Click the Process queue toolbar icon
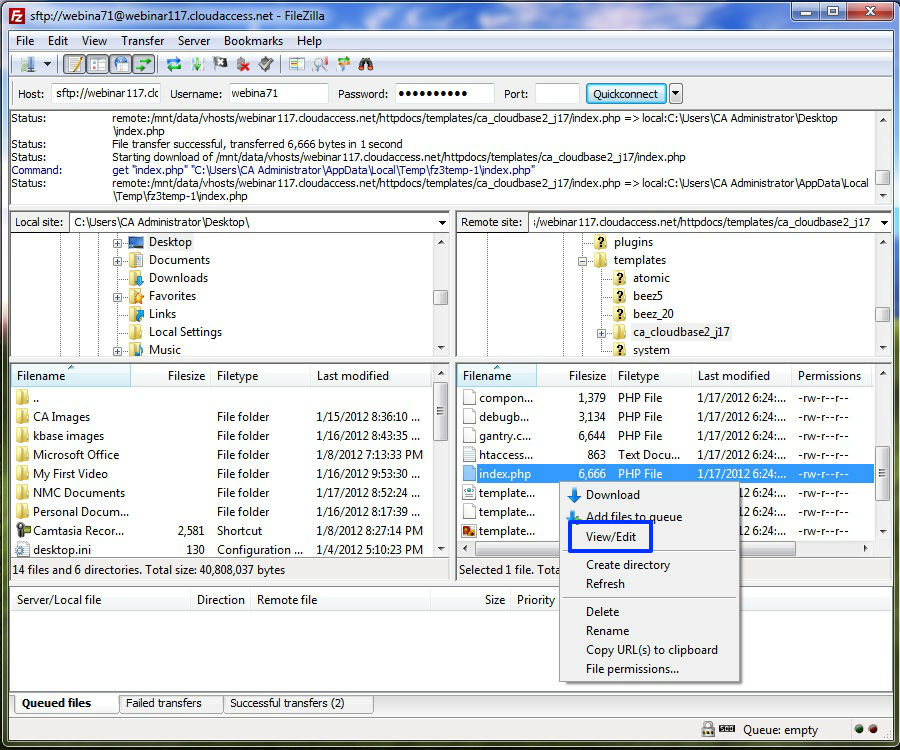The width and height of the screenshot is (900, 750). point(197,64)
